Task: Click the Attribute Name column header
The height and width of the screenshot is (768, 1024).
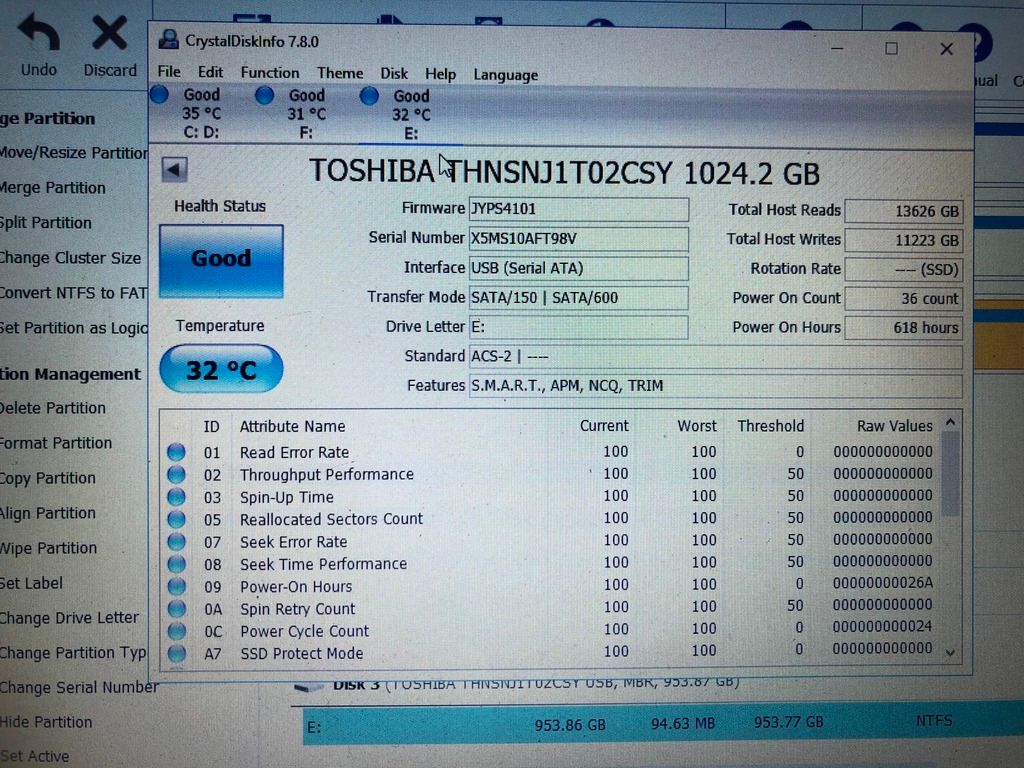Action: pos(293,426)
